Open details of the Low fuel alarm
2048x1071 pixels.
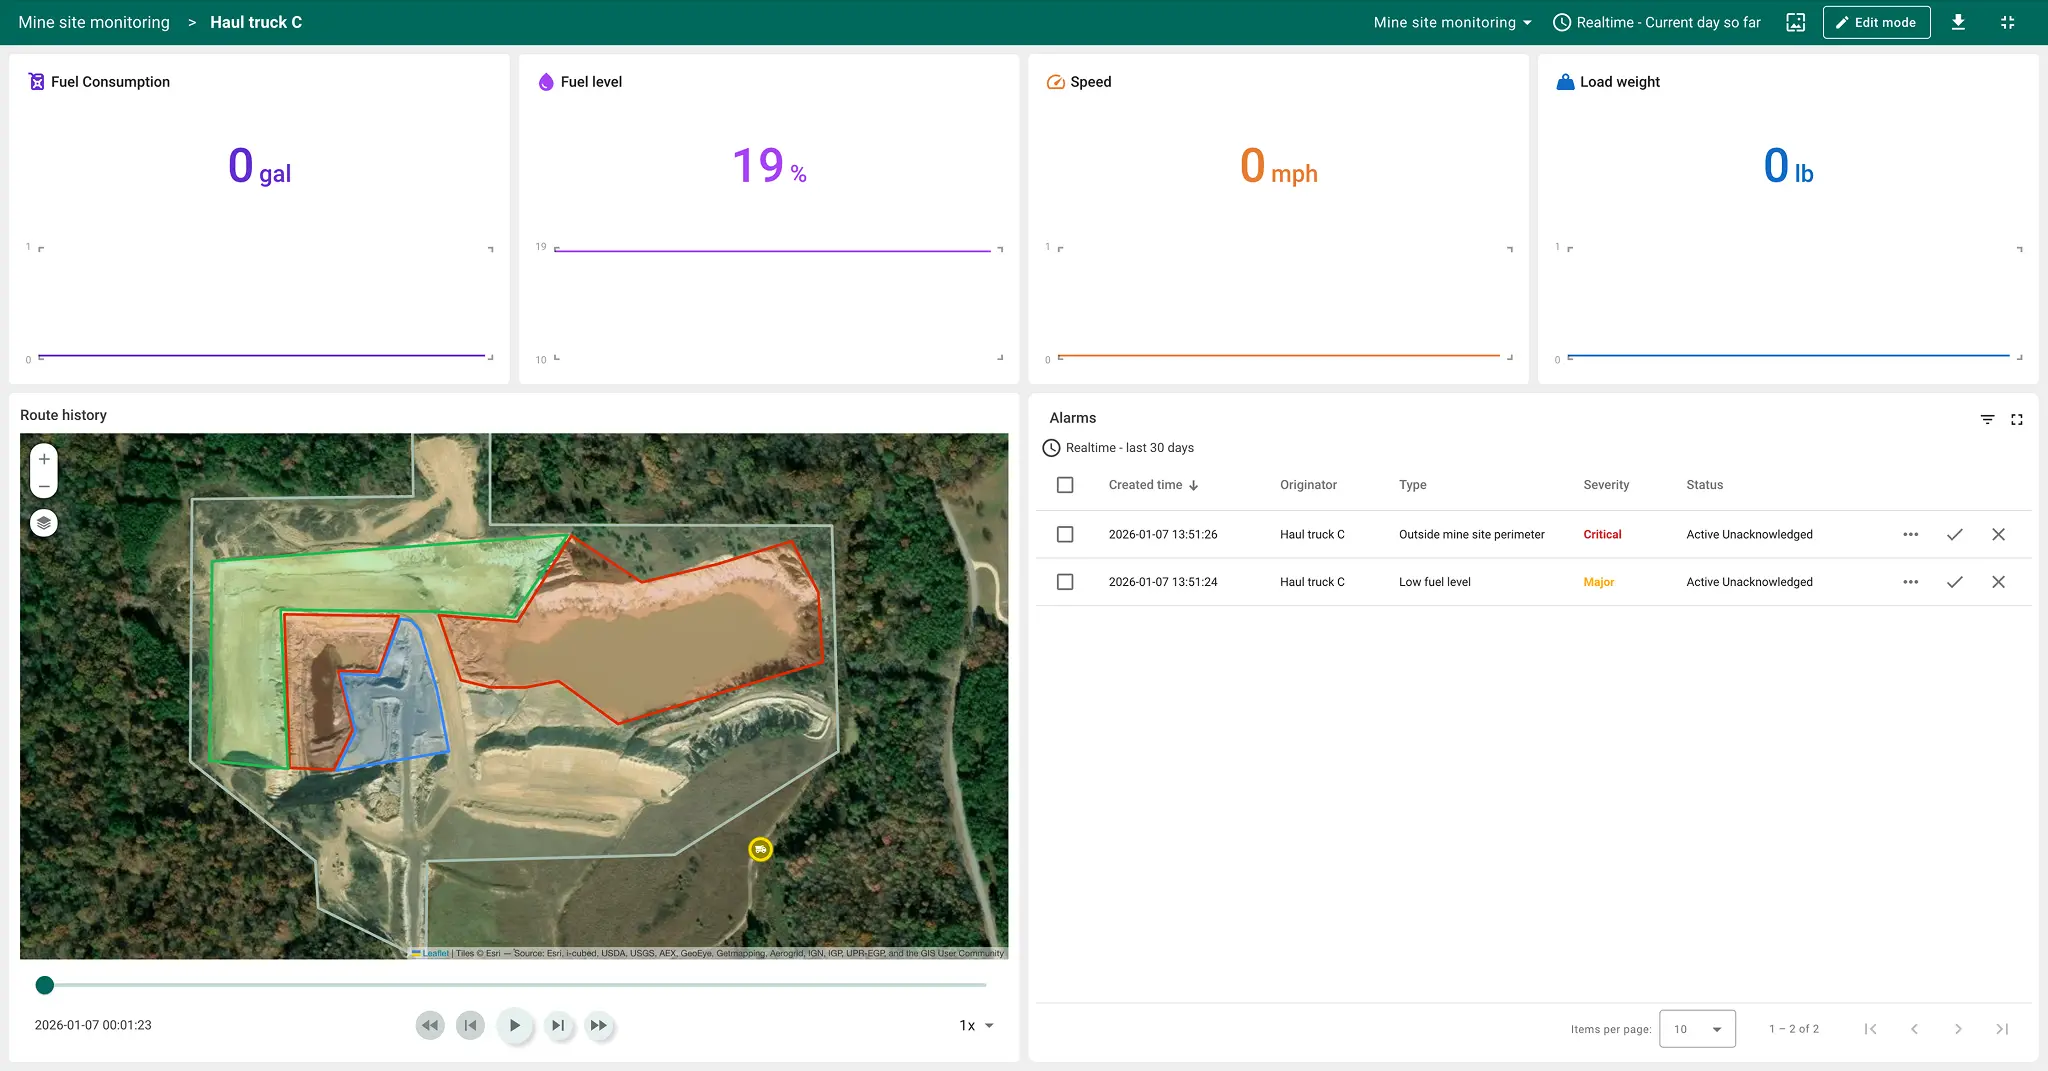(1910, 582)
